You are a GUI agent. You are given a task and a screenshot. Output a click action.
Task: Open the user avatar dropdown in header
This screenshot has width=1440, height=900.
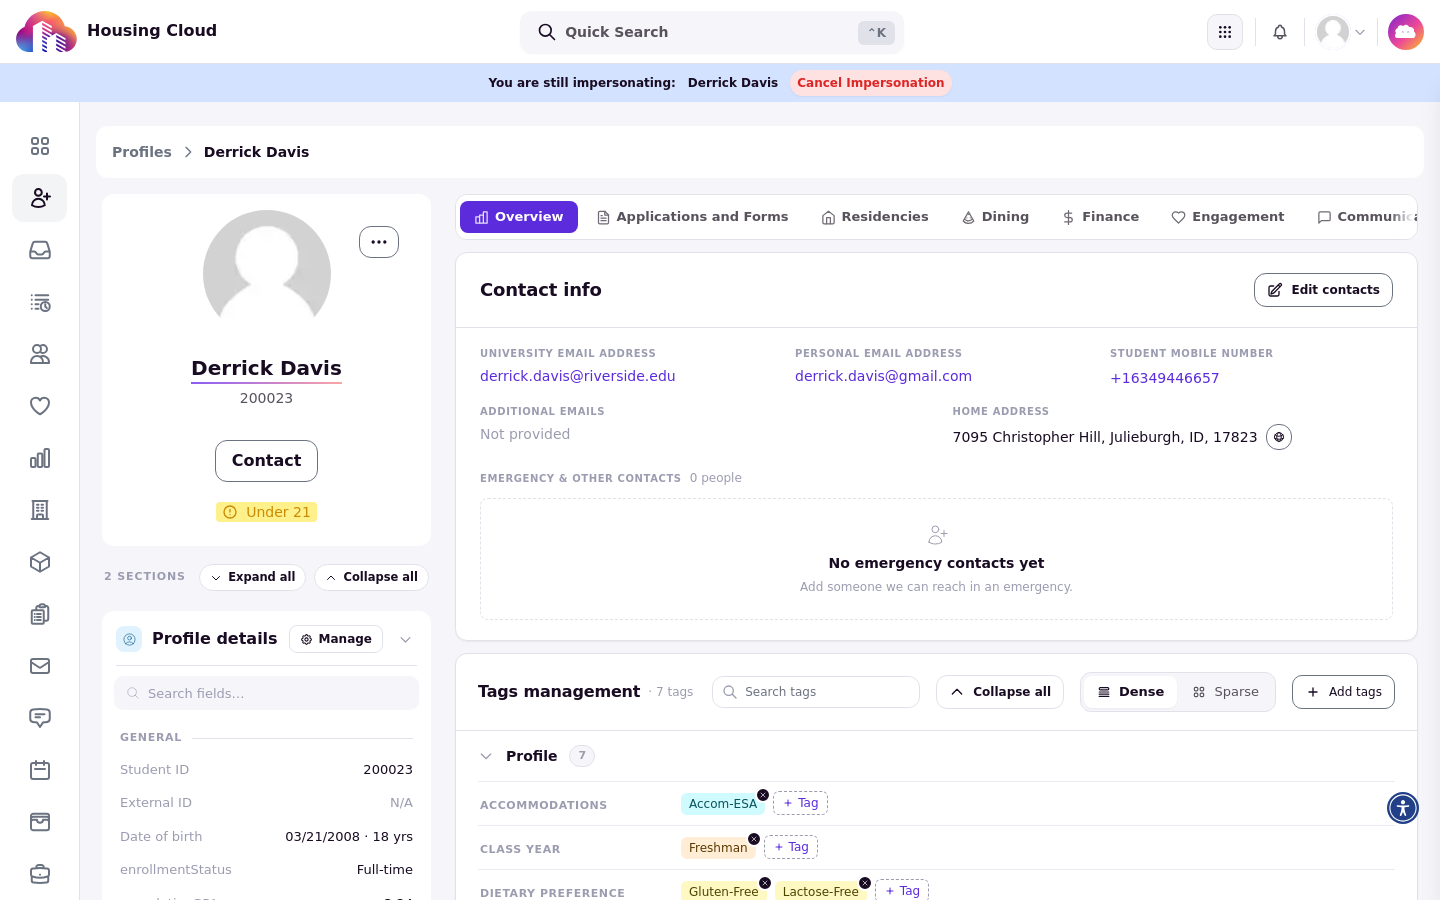(1342, 32)
